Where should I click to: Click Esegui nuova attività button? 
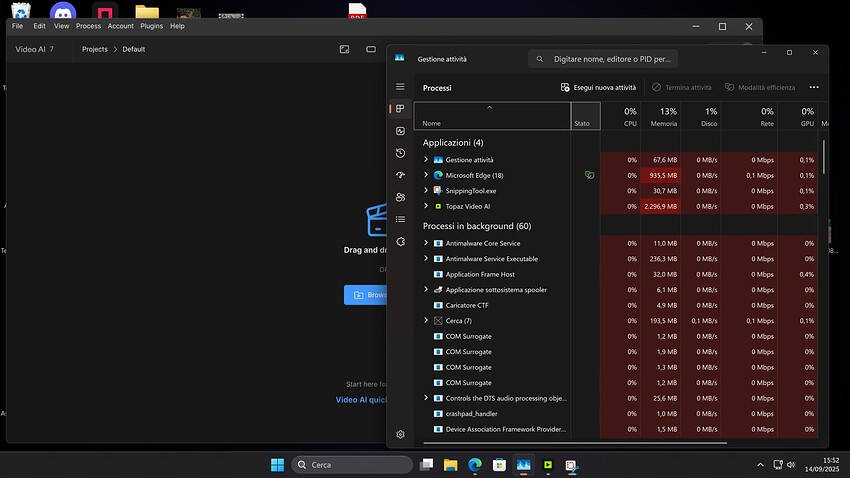click(x=598, y=87)
